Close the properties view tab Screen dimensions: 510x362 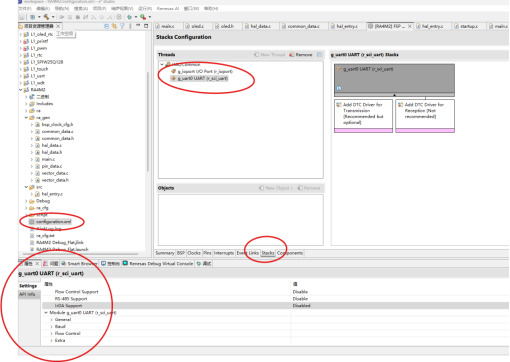[37, 264]
